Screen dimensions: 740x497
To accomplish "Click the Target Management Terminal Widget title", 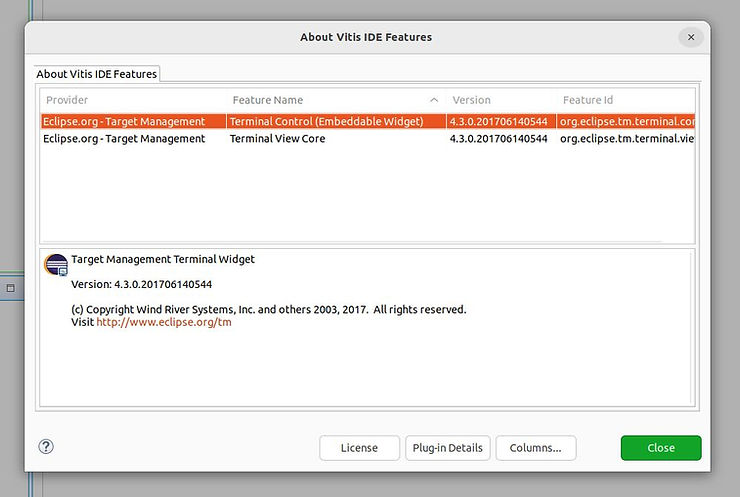I will 163,259.
